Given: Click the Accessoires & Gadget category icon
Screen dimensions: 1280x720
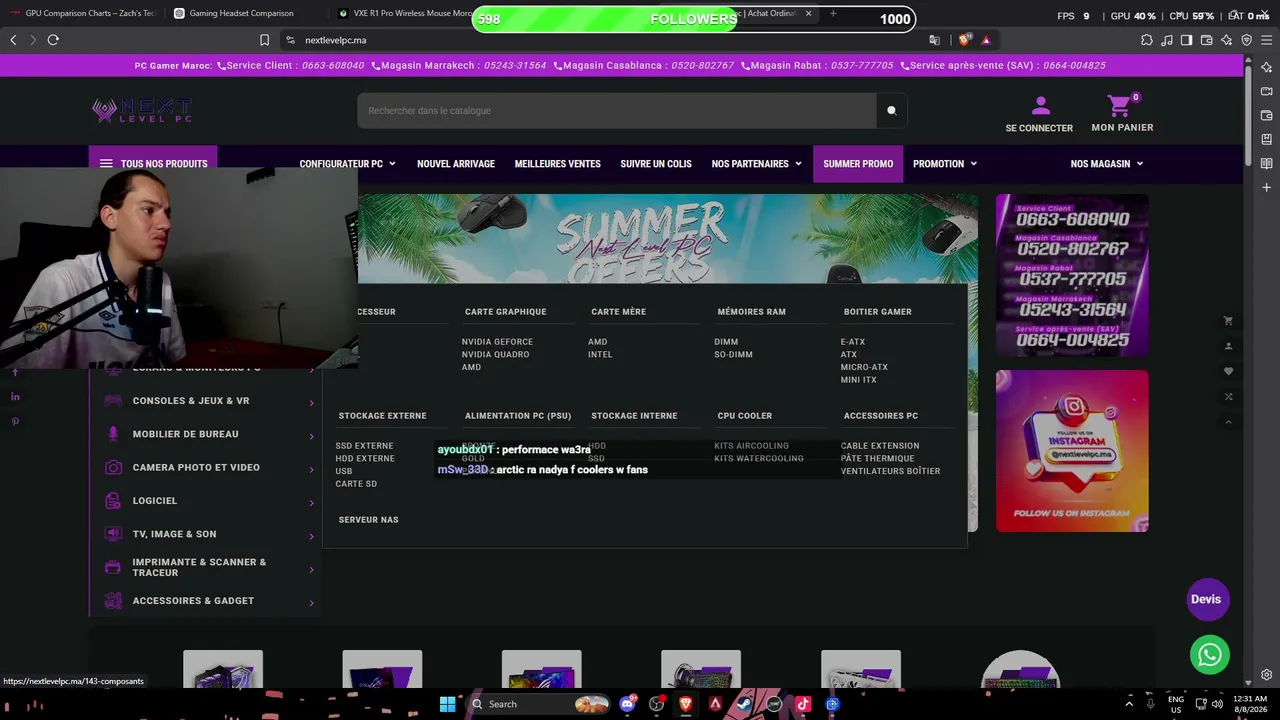Looking at the screenshot, I should tap(114, 601).
